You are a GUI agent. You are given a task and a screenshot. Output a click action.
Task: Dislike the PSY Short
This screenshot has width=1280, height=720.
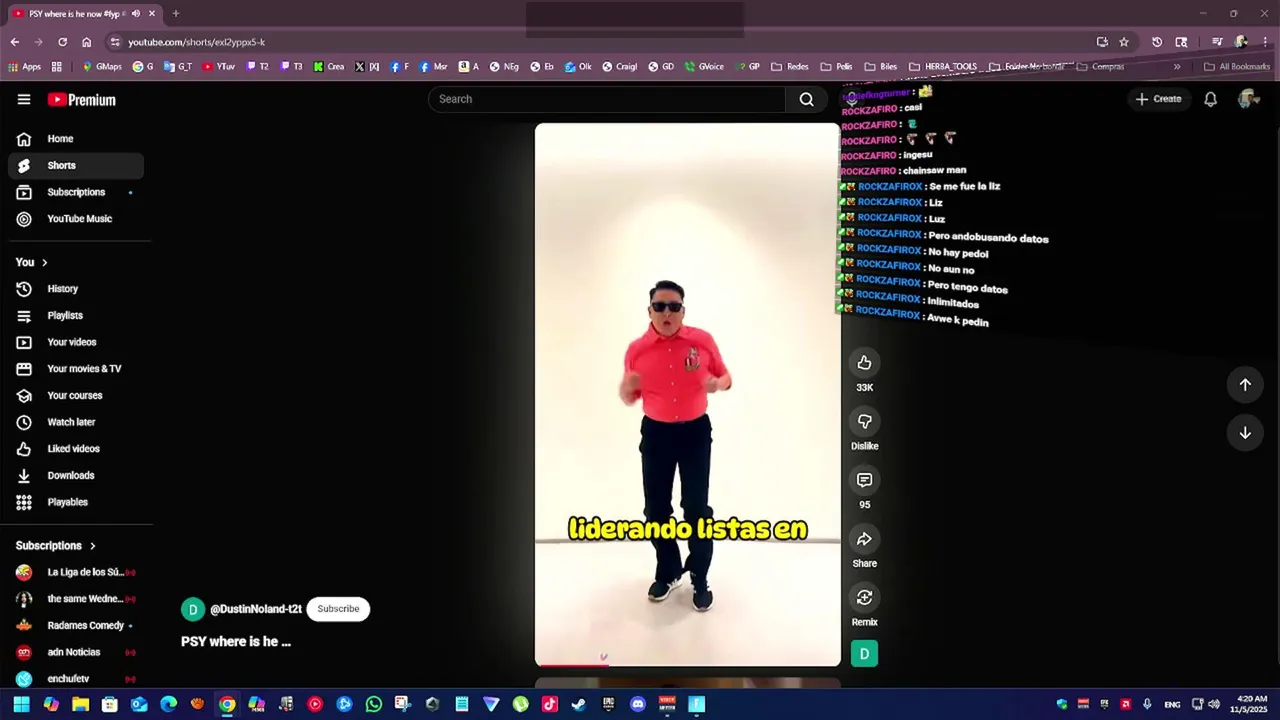865,422
